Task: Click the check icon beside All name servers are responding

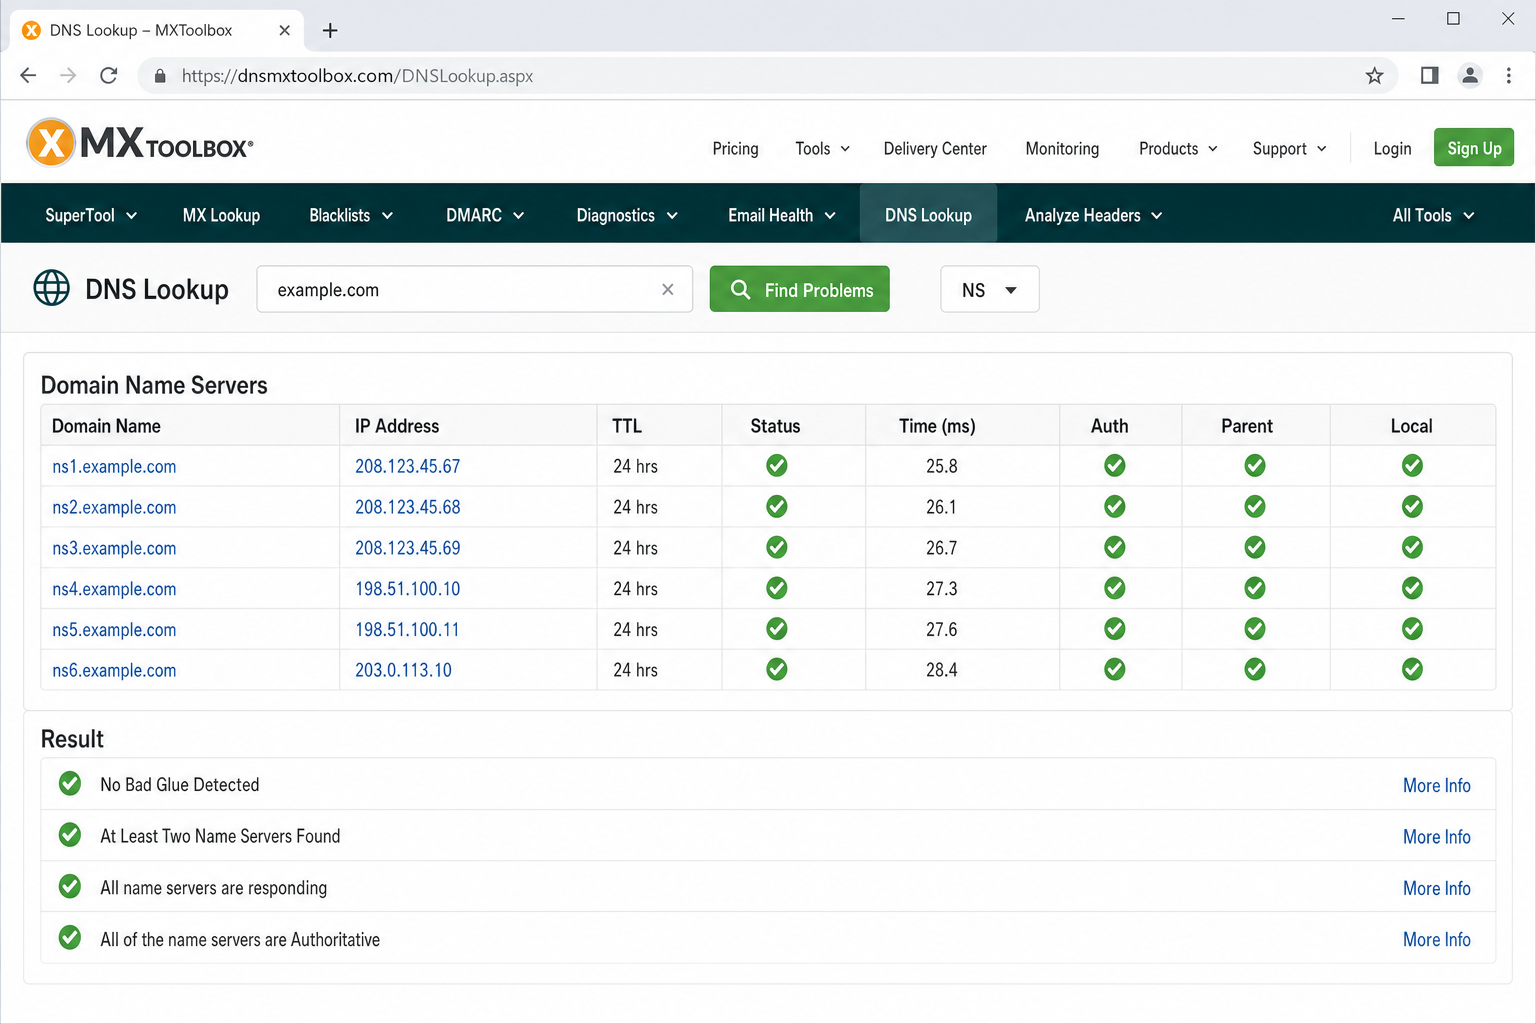Action: (70, 886)
